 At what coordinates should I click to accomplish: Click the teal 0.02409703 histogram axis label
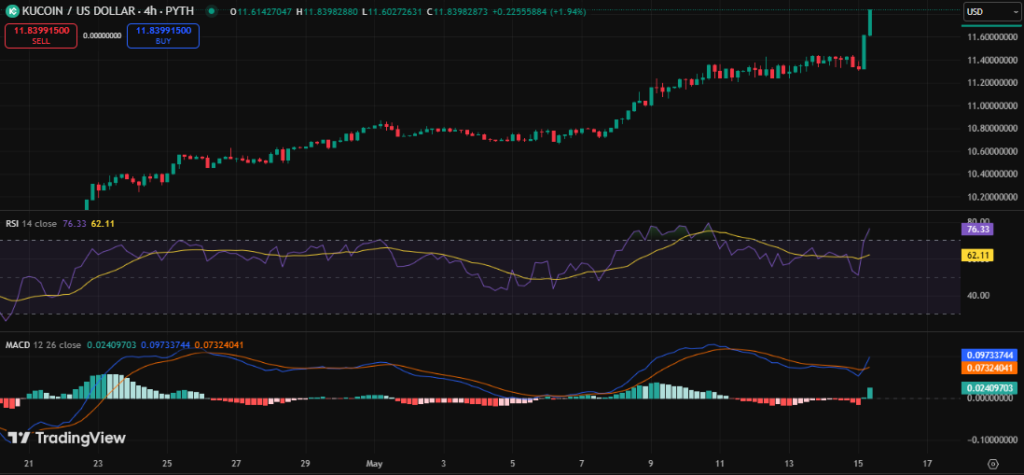[x=989, y=387]
